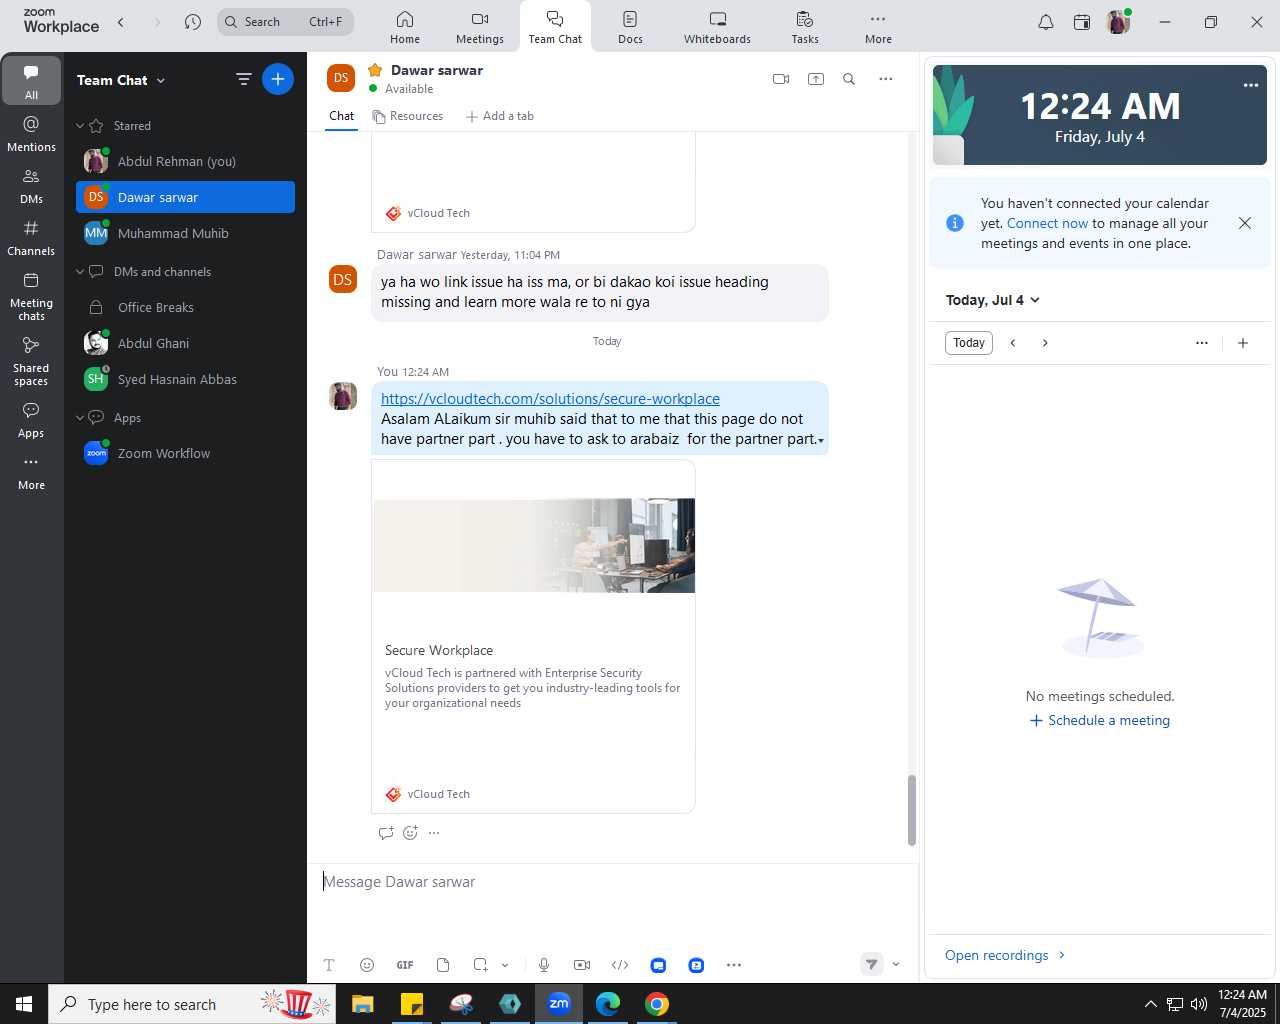Open recordings link in calendar panel

pos(1005,955)
